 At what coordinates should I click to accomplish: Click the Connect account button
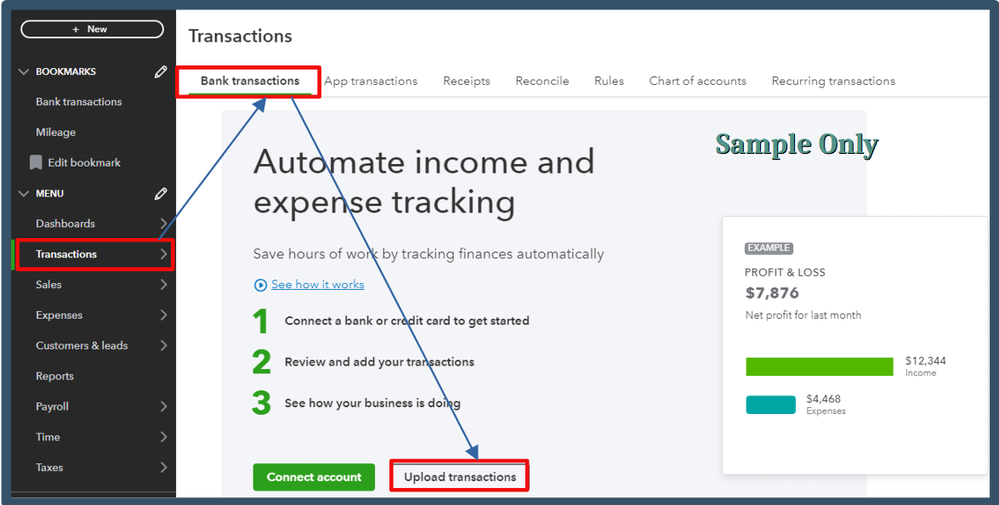pos(314,477)
